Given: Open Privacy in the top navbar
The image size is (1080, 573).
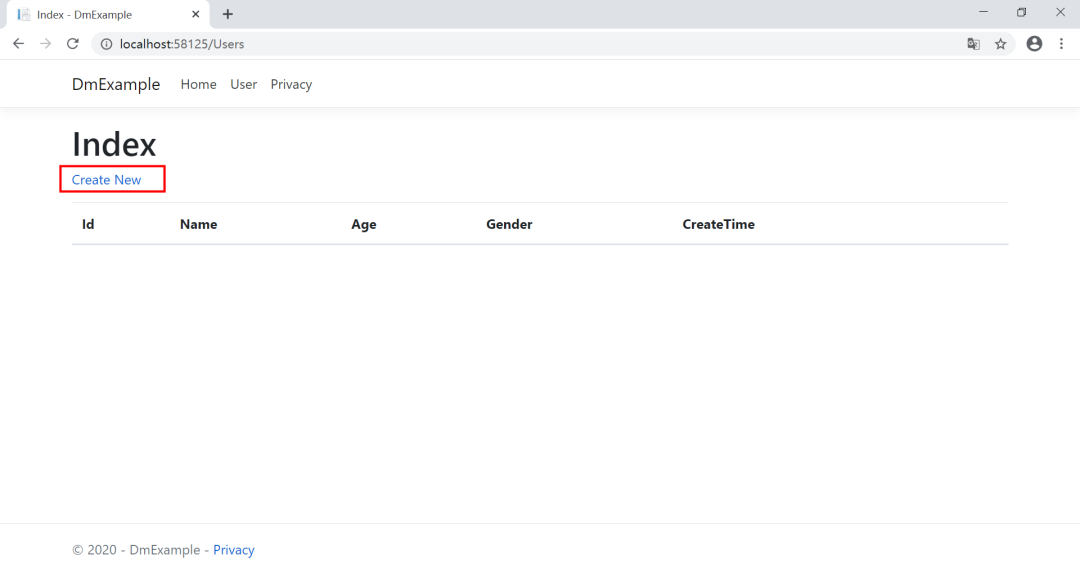Looking at the screenshot, I should click(291, 84).
